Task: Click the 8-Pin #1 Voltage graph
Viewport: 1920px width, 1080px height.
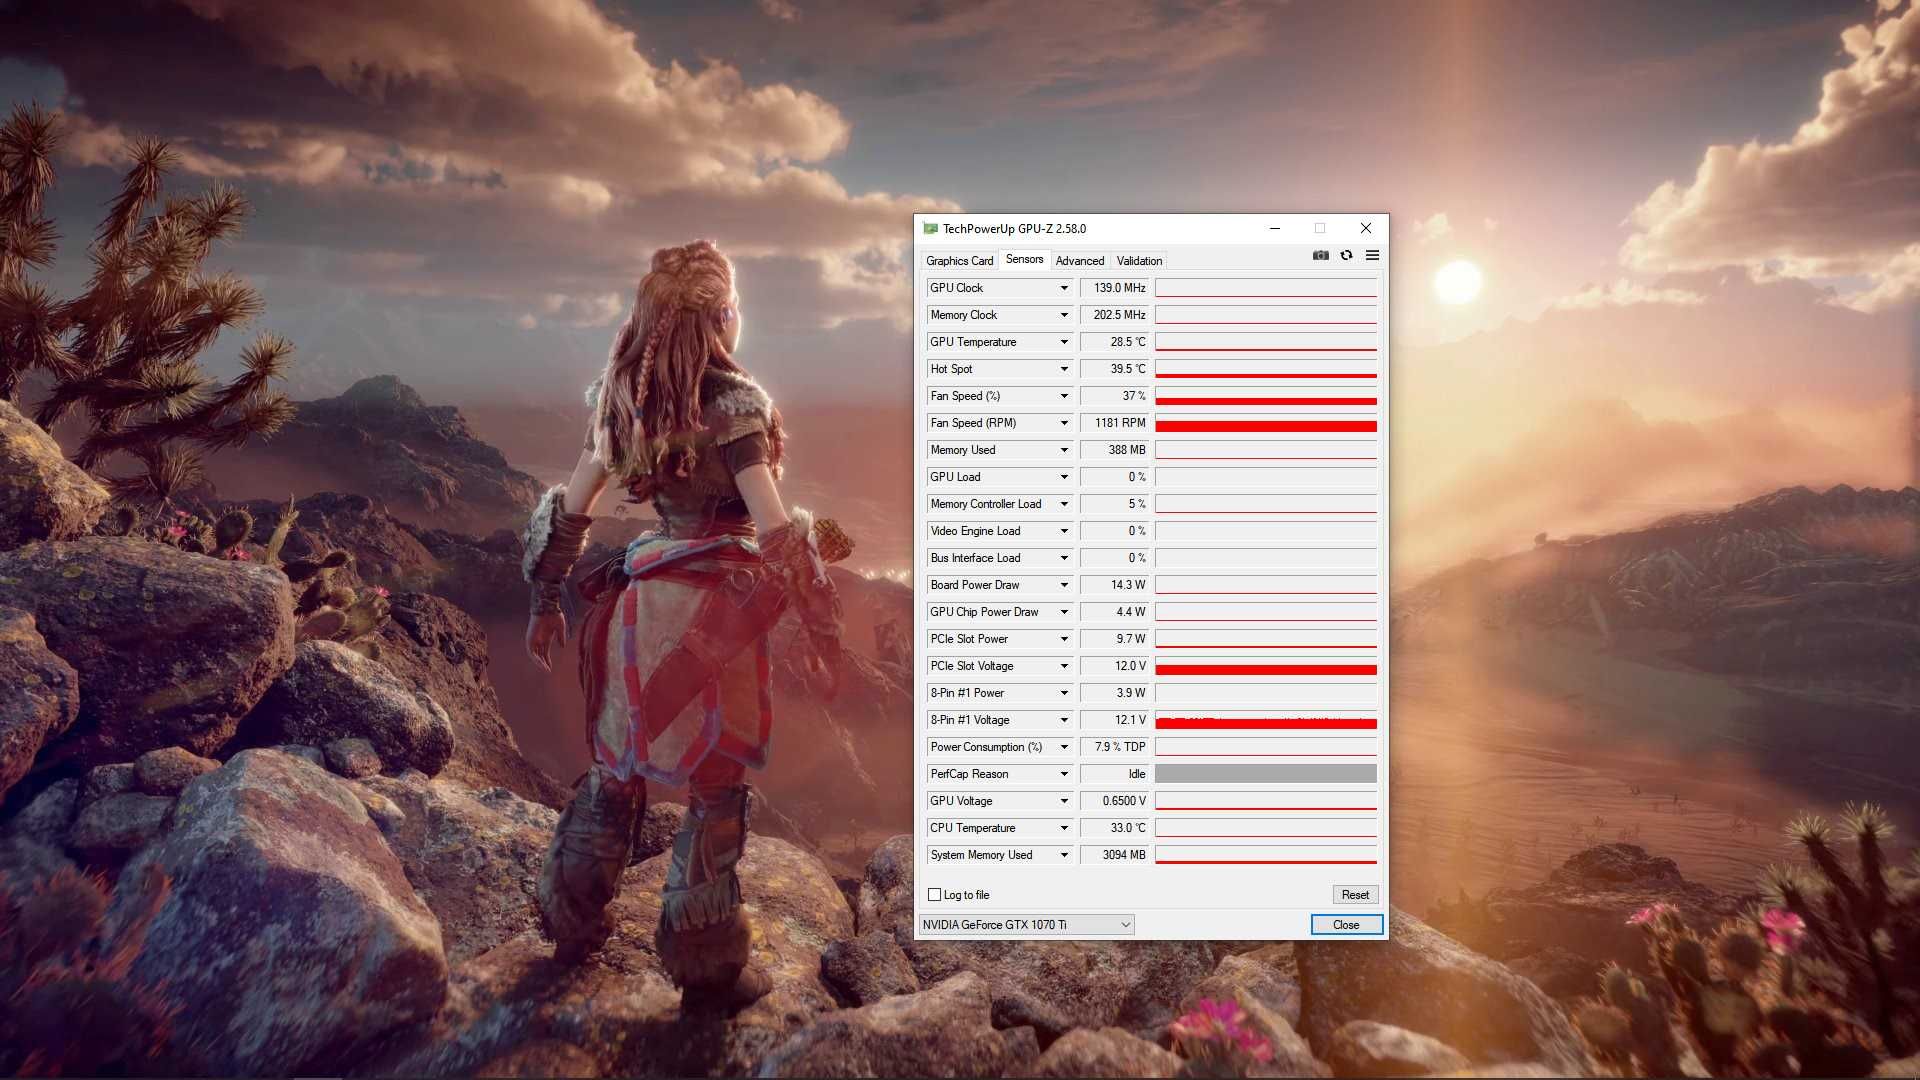Action: tap(1266, 720)
